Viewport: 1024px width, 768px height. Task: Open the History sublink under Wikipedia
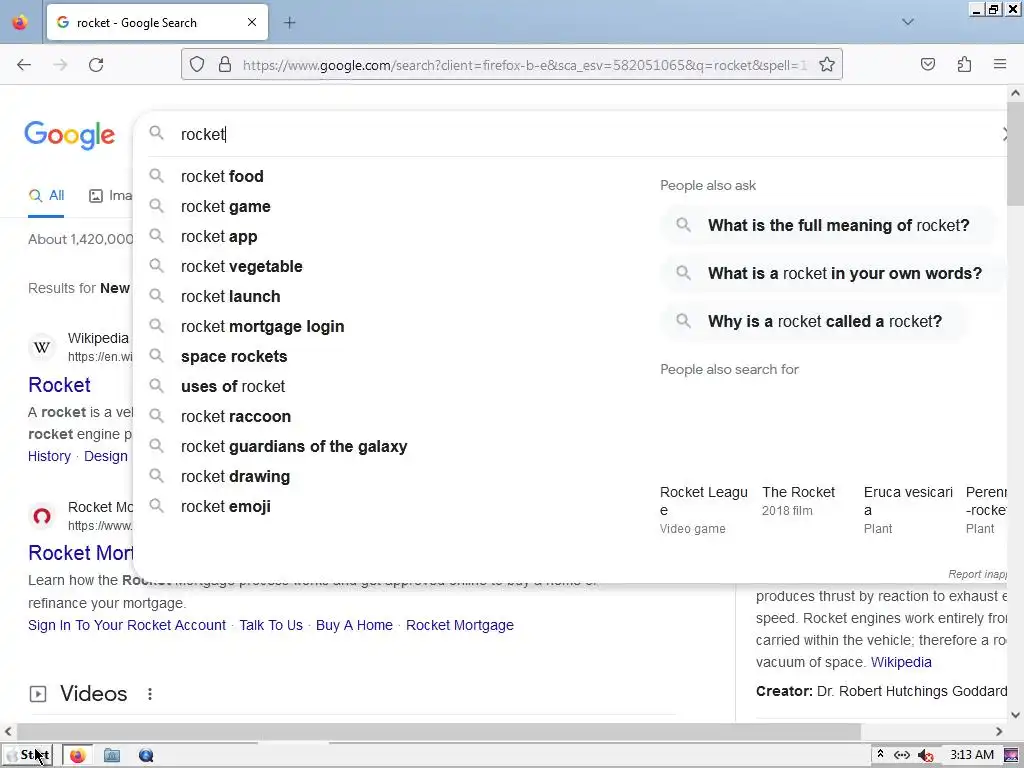[x=50, y=456]
